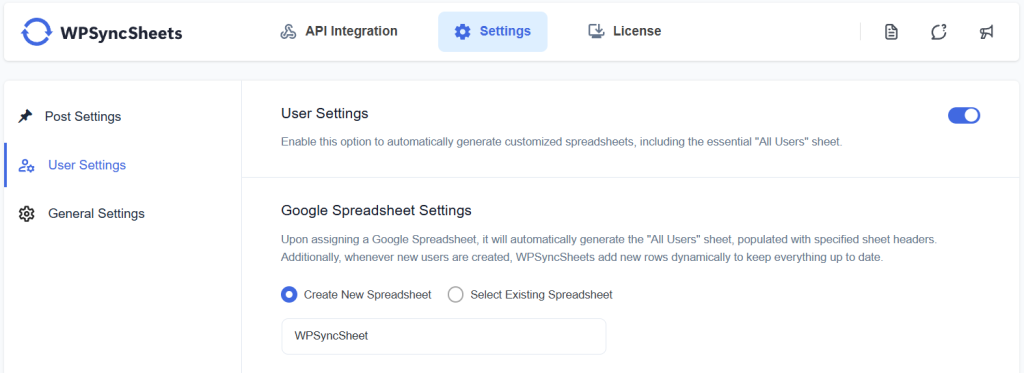Image resolution: width=1024 pixels, height=373 pixels.
Task: Click the WPSyncSheets sync logo icon
Action: point(36,32)
